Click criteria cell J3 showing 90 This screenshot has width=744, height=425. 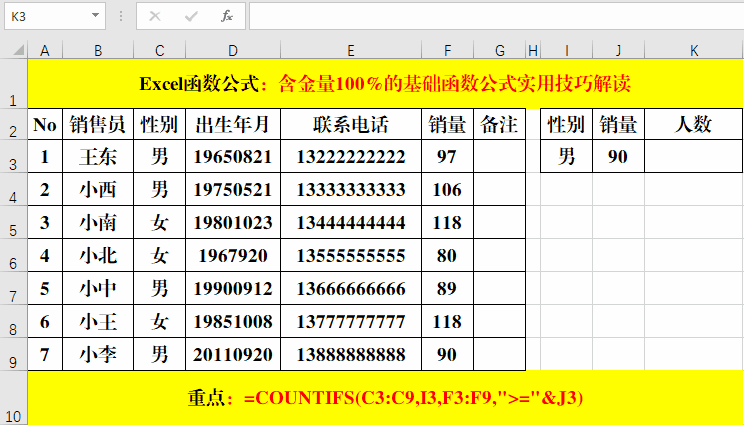pos(618,156)
